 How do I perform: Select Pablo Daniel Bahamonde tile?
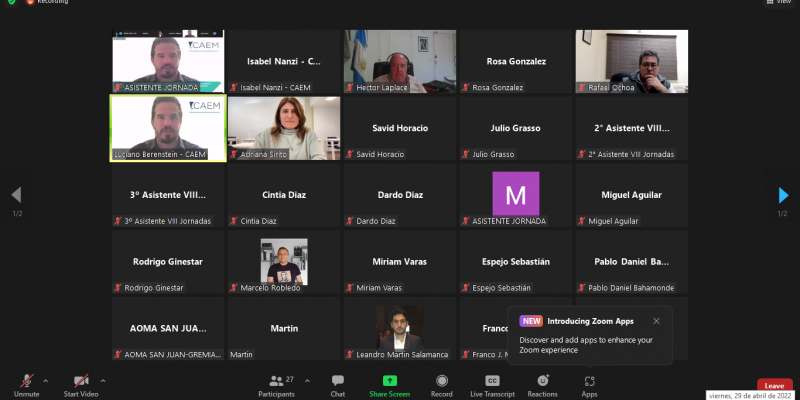click(632, 262)
